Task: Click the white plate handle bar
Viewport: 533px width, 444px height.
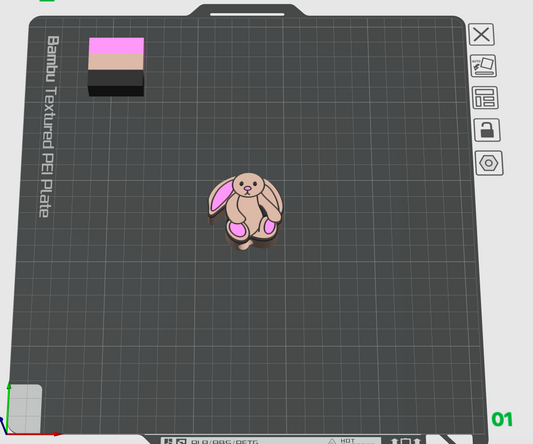Action: (247, 14)
